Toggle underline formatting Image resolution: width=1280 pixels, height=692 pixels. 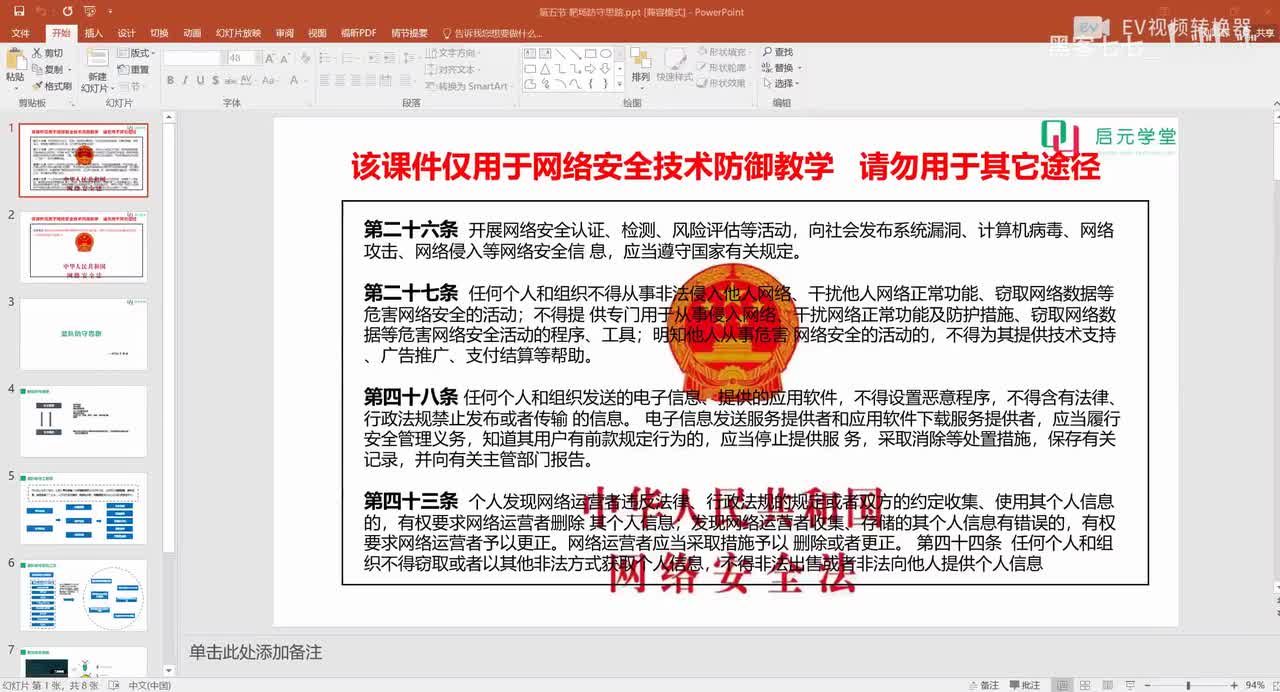click(200, 81)
